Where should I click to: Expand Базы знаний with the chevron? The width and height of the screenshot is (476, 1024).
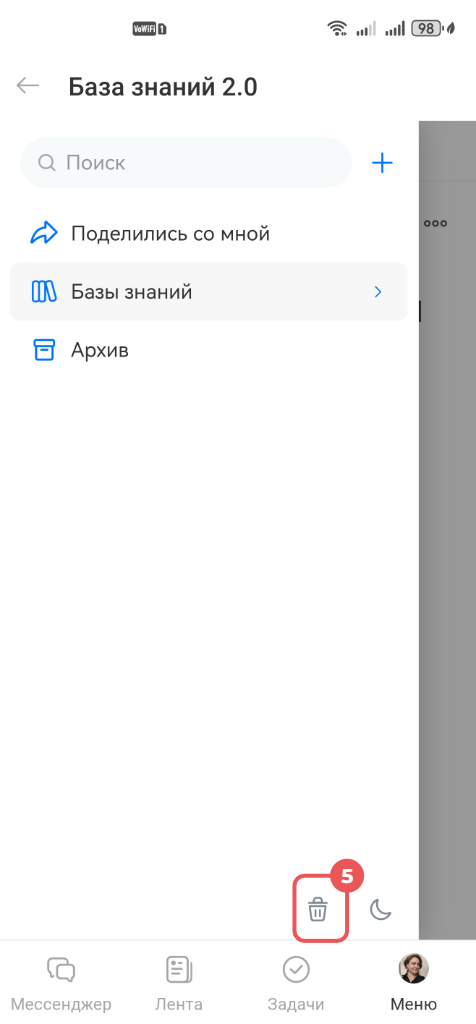377,292
